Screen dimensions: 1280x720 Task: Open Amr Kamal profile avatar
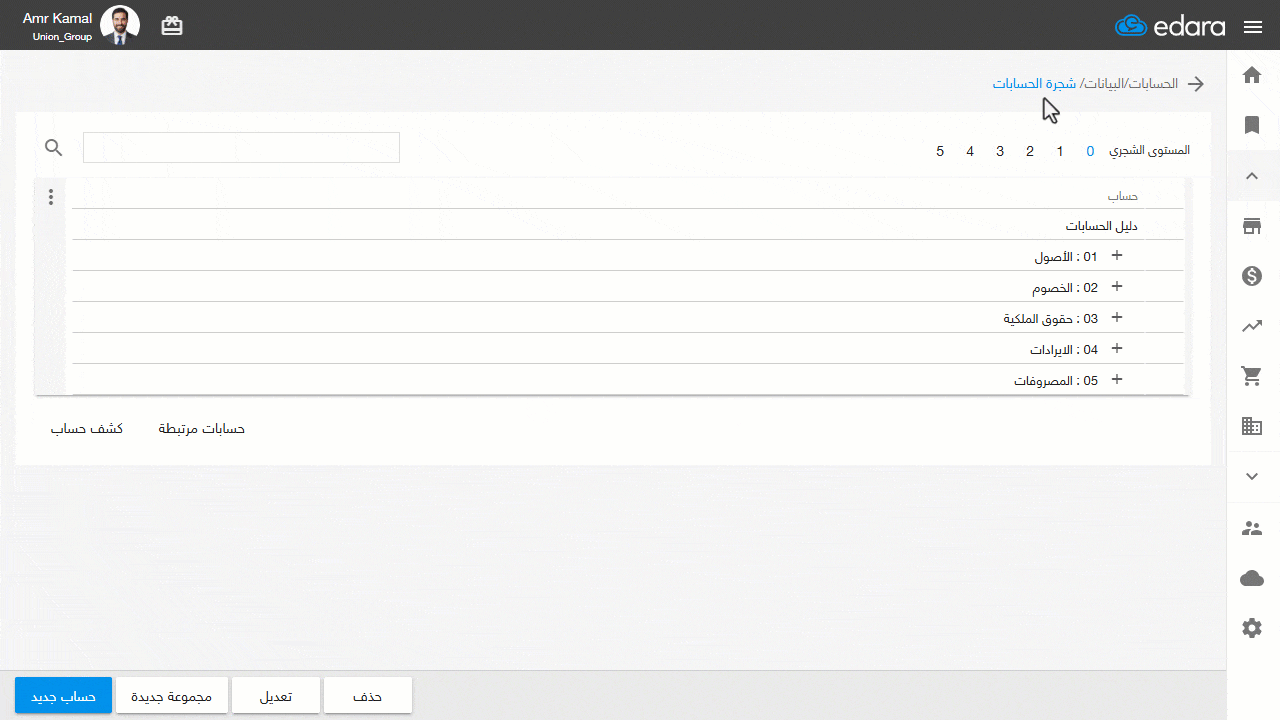tap(120, 26)
